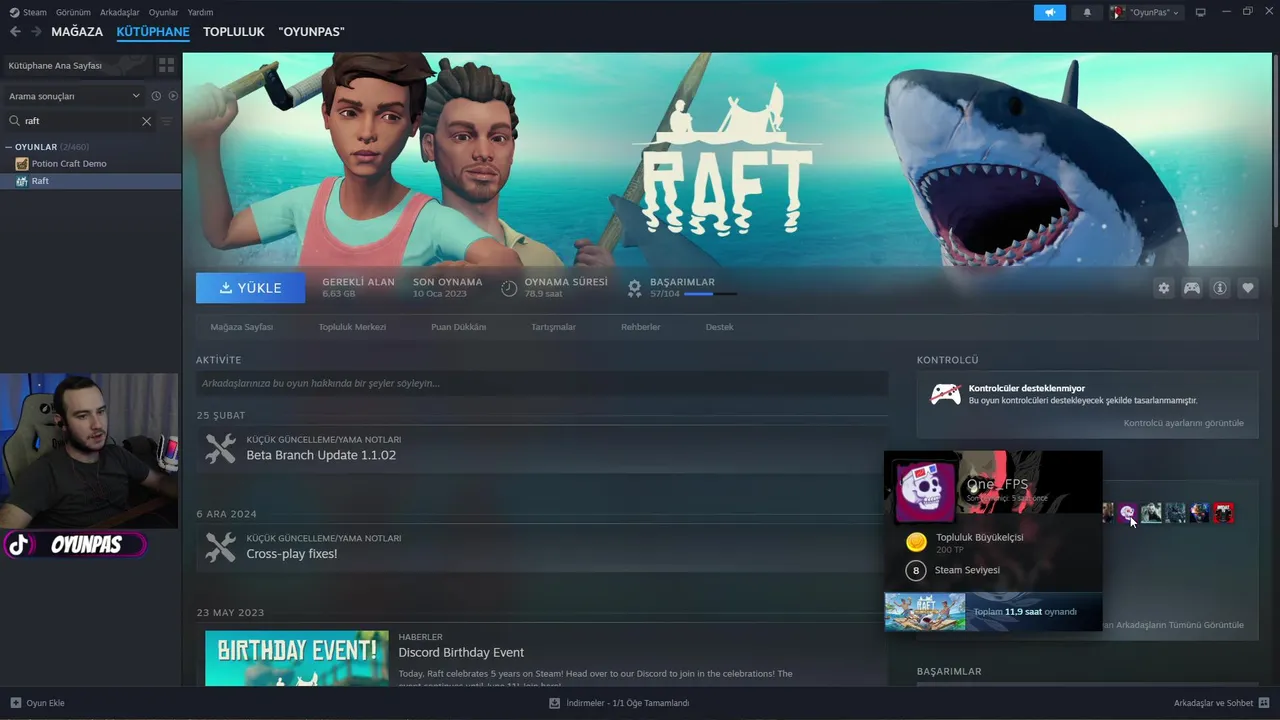
Task: Add Raft to favorites heart
Action: [1248, 288]
